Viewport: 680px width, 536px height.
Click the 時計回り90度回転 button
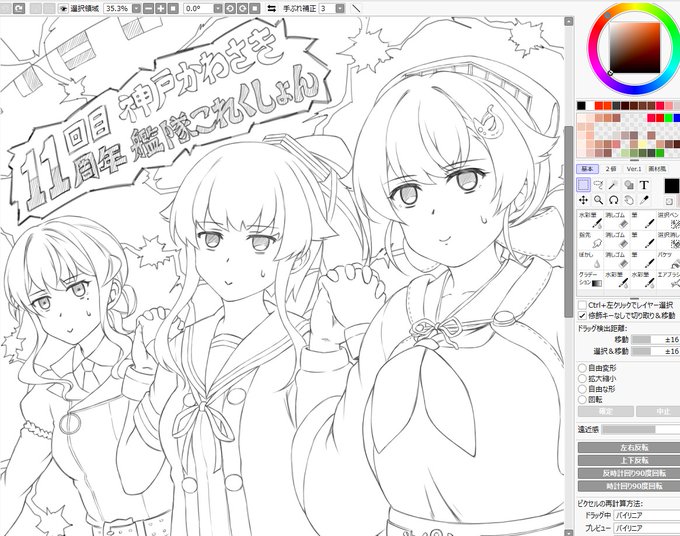pyautogui.click(x=629, y=486)
